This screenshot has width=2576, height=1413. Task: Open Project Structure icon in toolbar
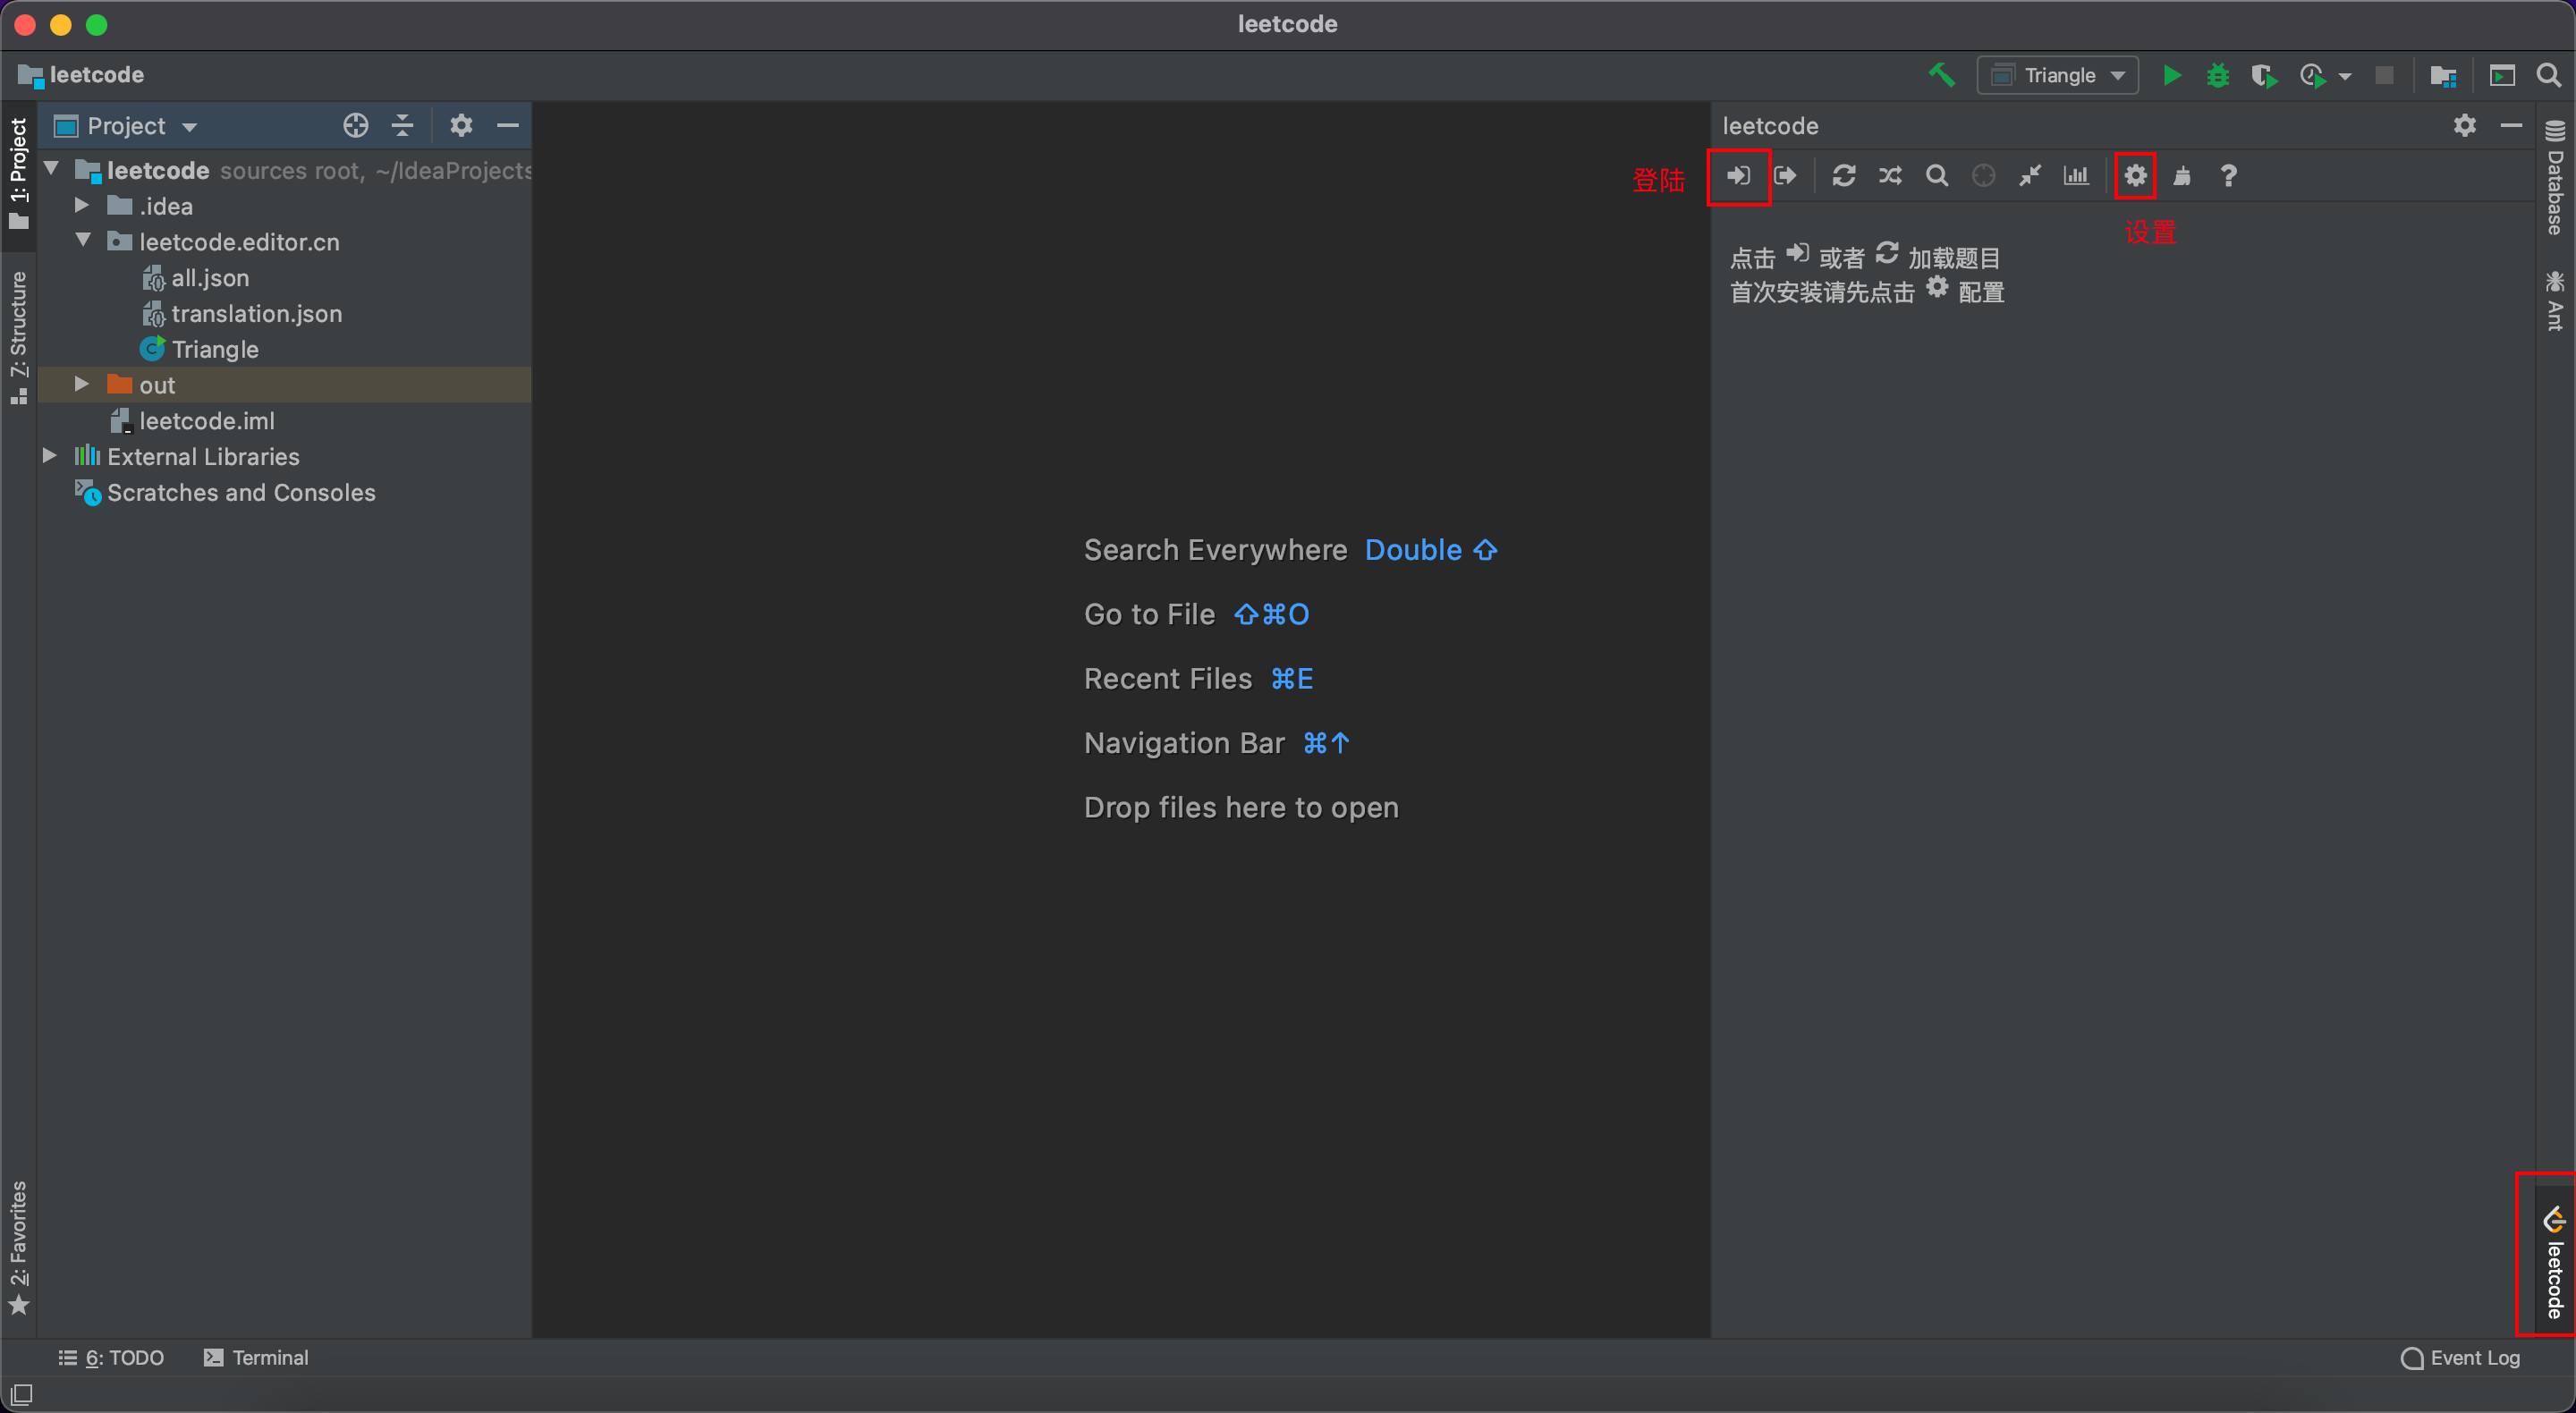2443,75
